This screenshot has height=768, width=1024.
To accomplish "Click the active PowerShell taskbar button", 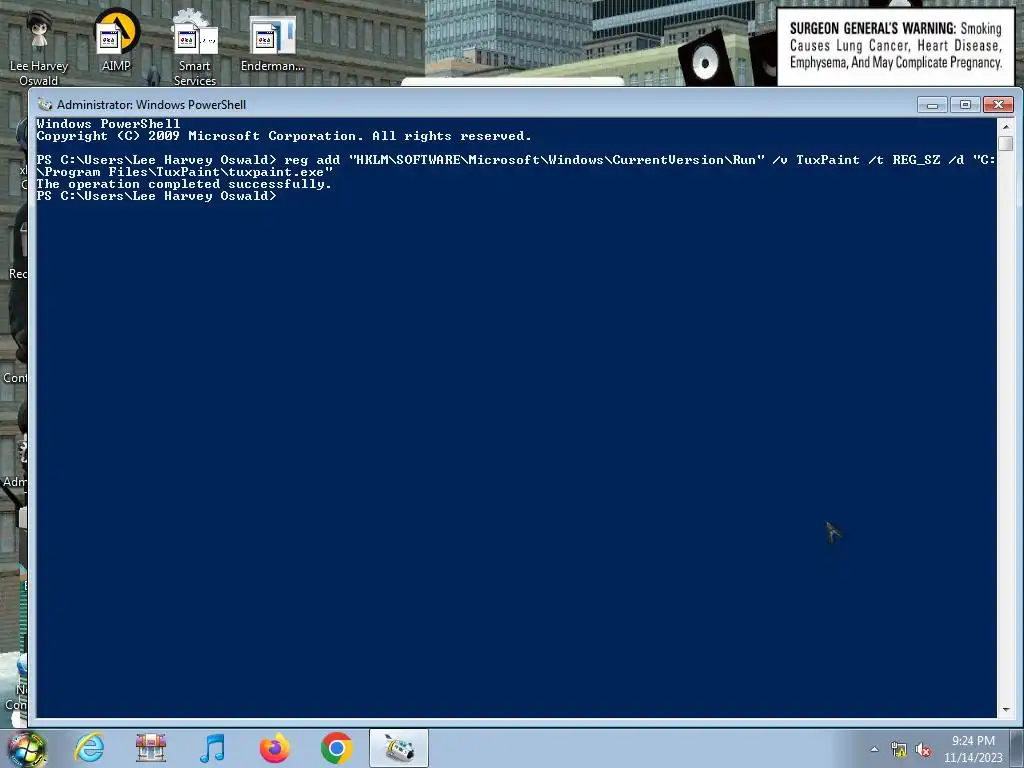I will point(398,748).
